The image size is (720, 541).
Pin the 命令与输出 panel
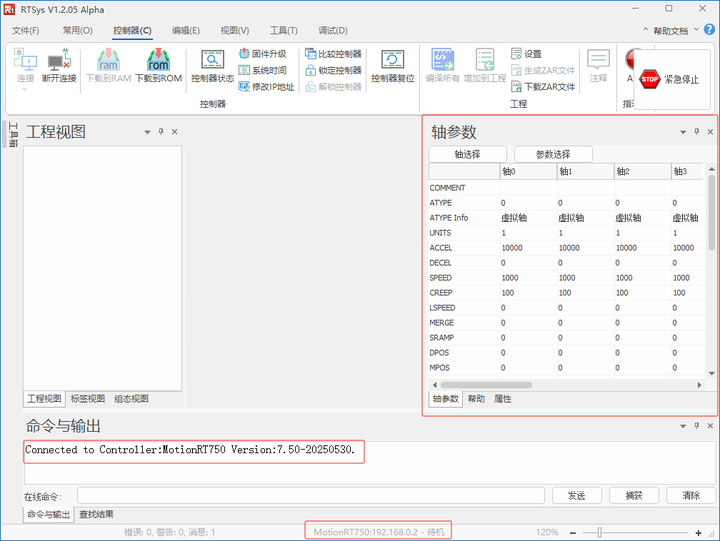(x=697, y=426)
